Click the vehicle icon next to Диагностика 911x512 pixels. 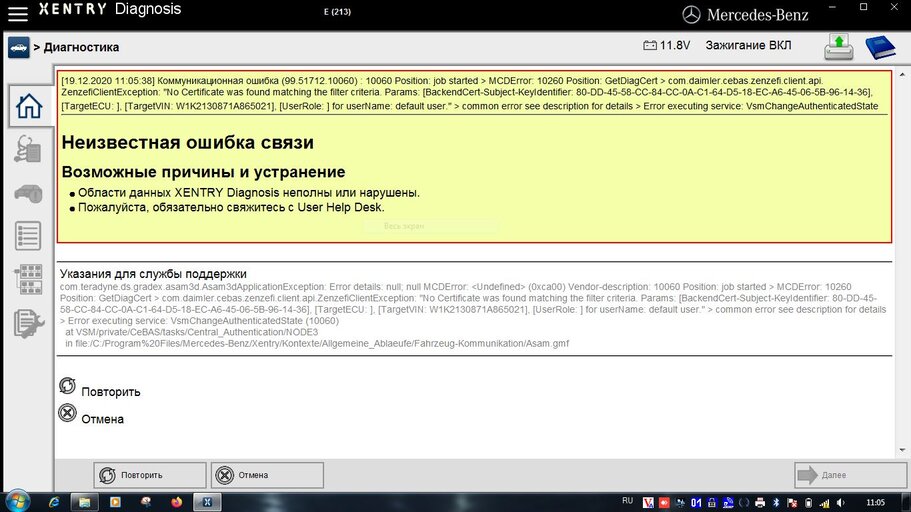point(19,47)
